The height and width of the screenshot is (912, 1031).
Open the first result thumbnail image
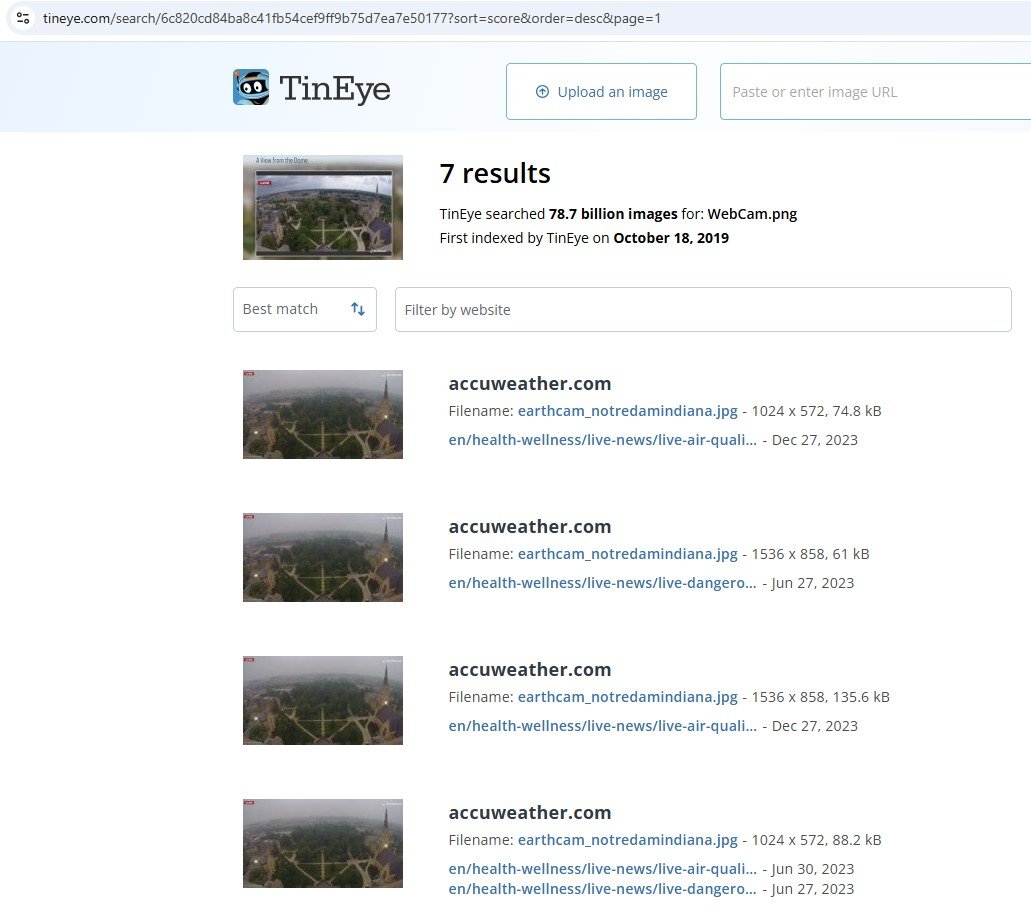coord(322,415)
